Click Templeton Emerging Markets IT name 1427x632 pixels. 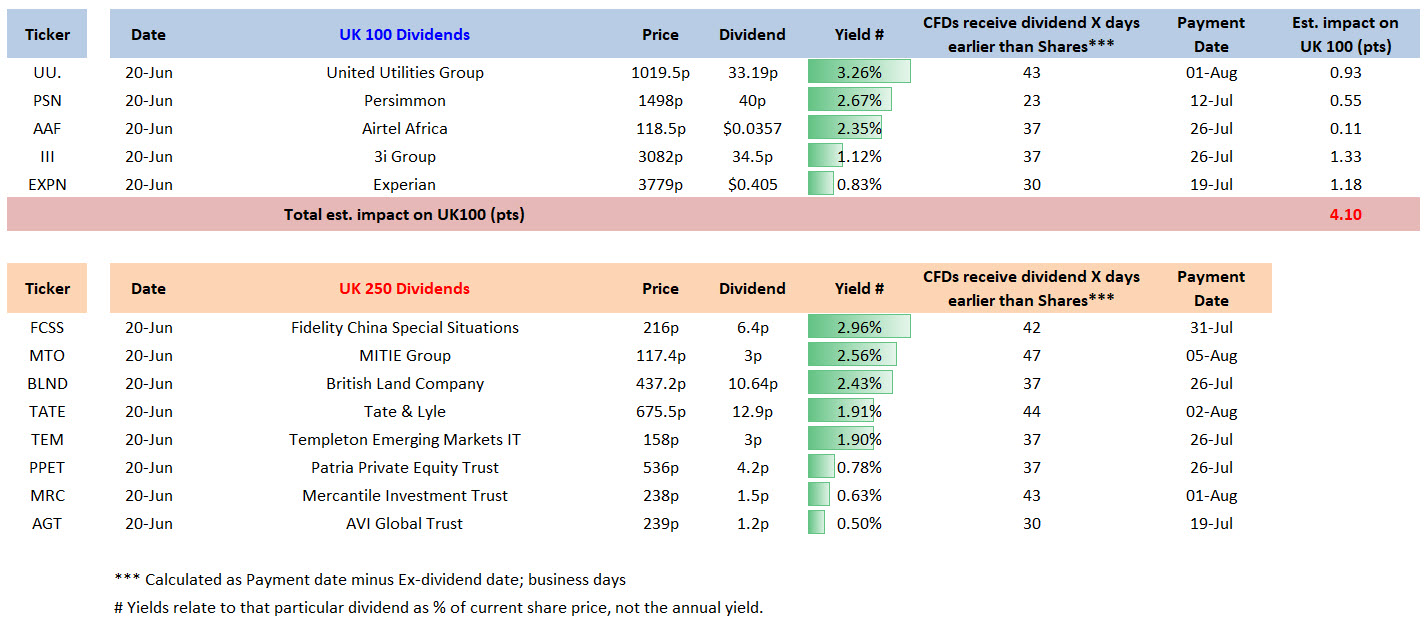(x=405, y=440)
